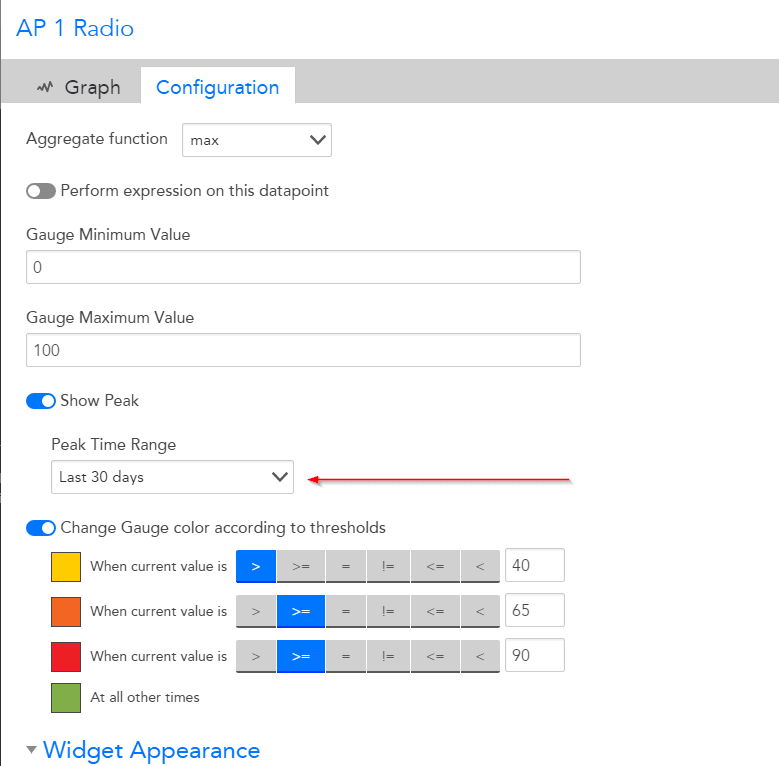779x766 pixels.
Task: Open the orange threshold color swatch
Action: [x=66, y=612]
